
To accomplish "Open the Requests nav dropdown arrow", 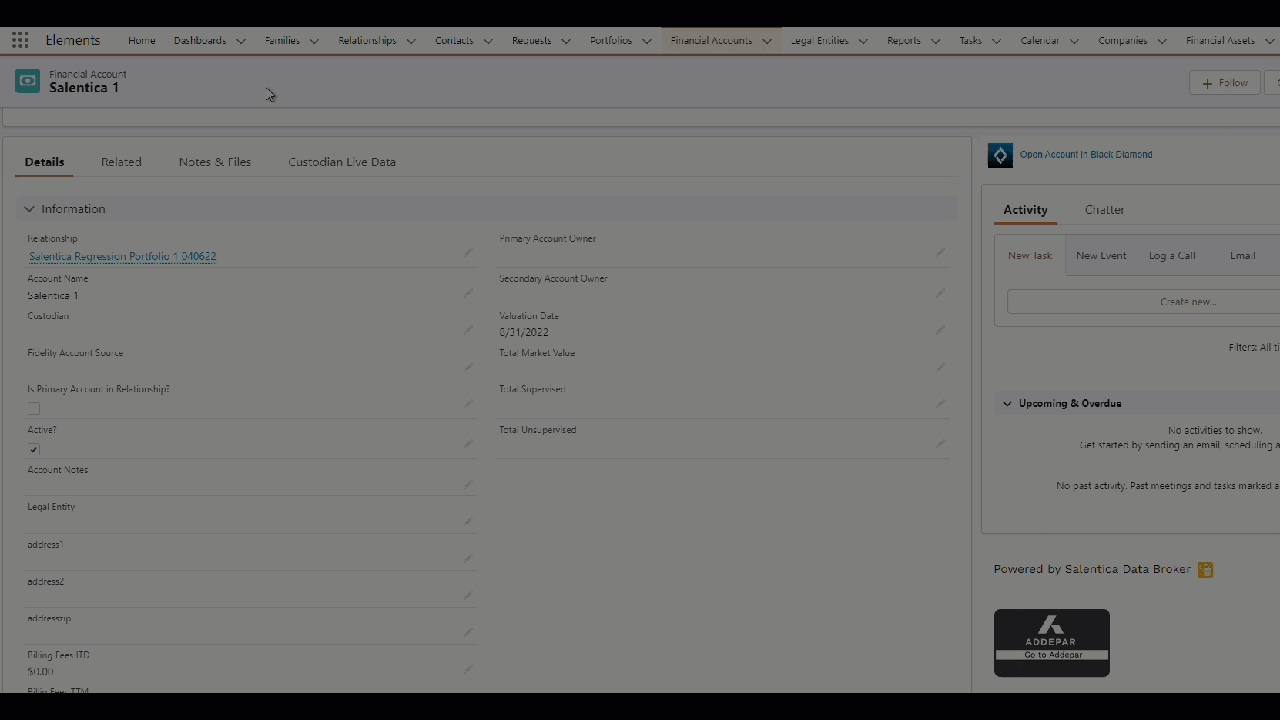I will click(566, 41).
